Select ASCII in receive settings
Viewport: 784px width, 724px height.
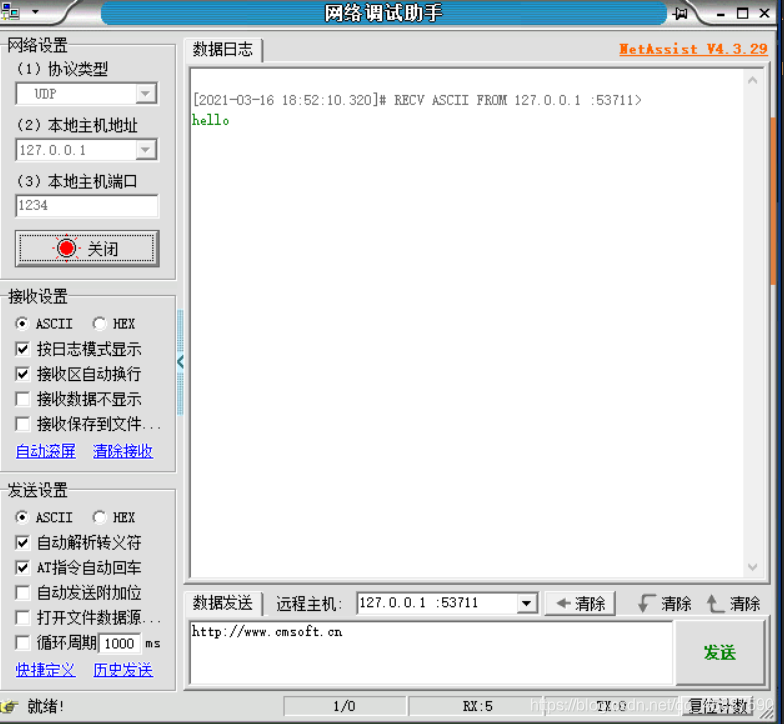[x=44, y=324]
